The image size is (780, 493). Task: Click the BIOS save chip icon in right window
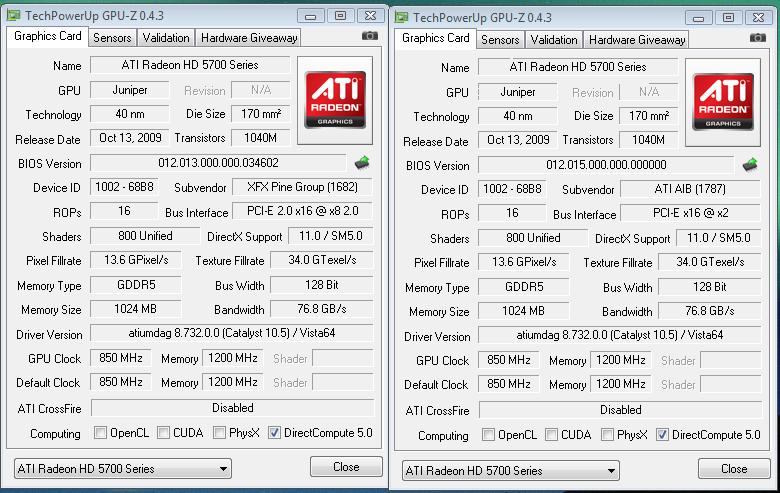coord(750,165)
